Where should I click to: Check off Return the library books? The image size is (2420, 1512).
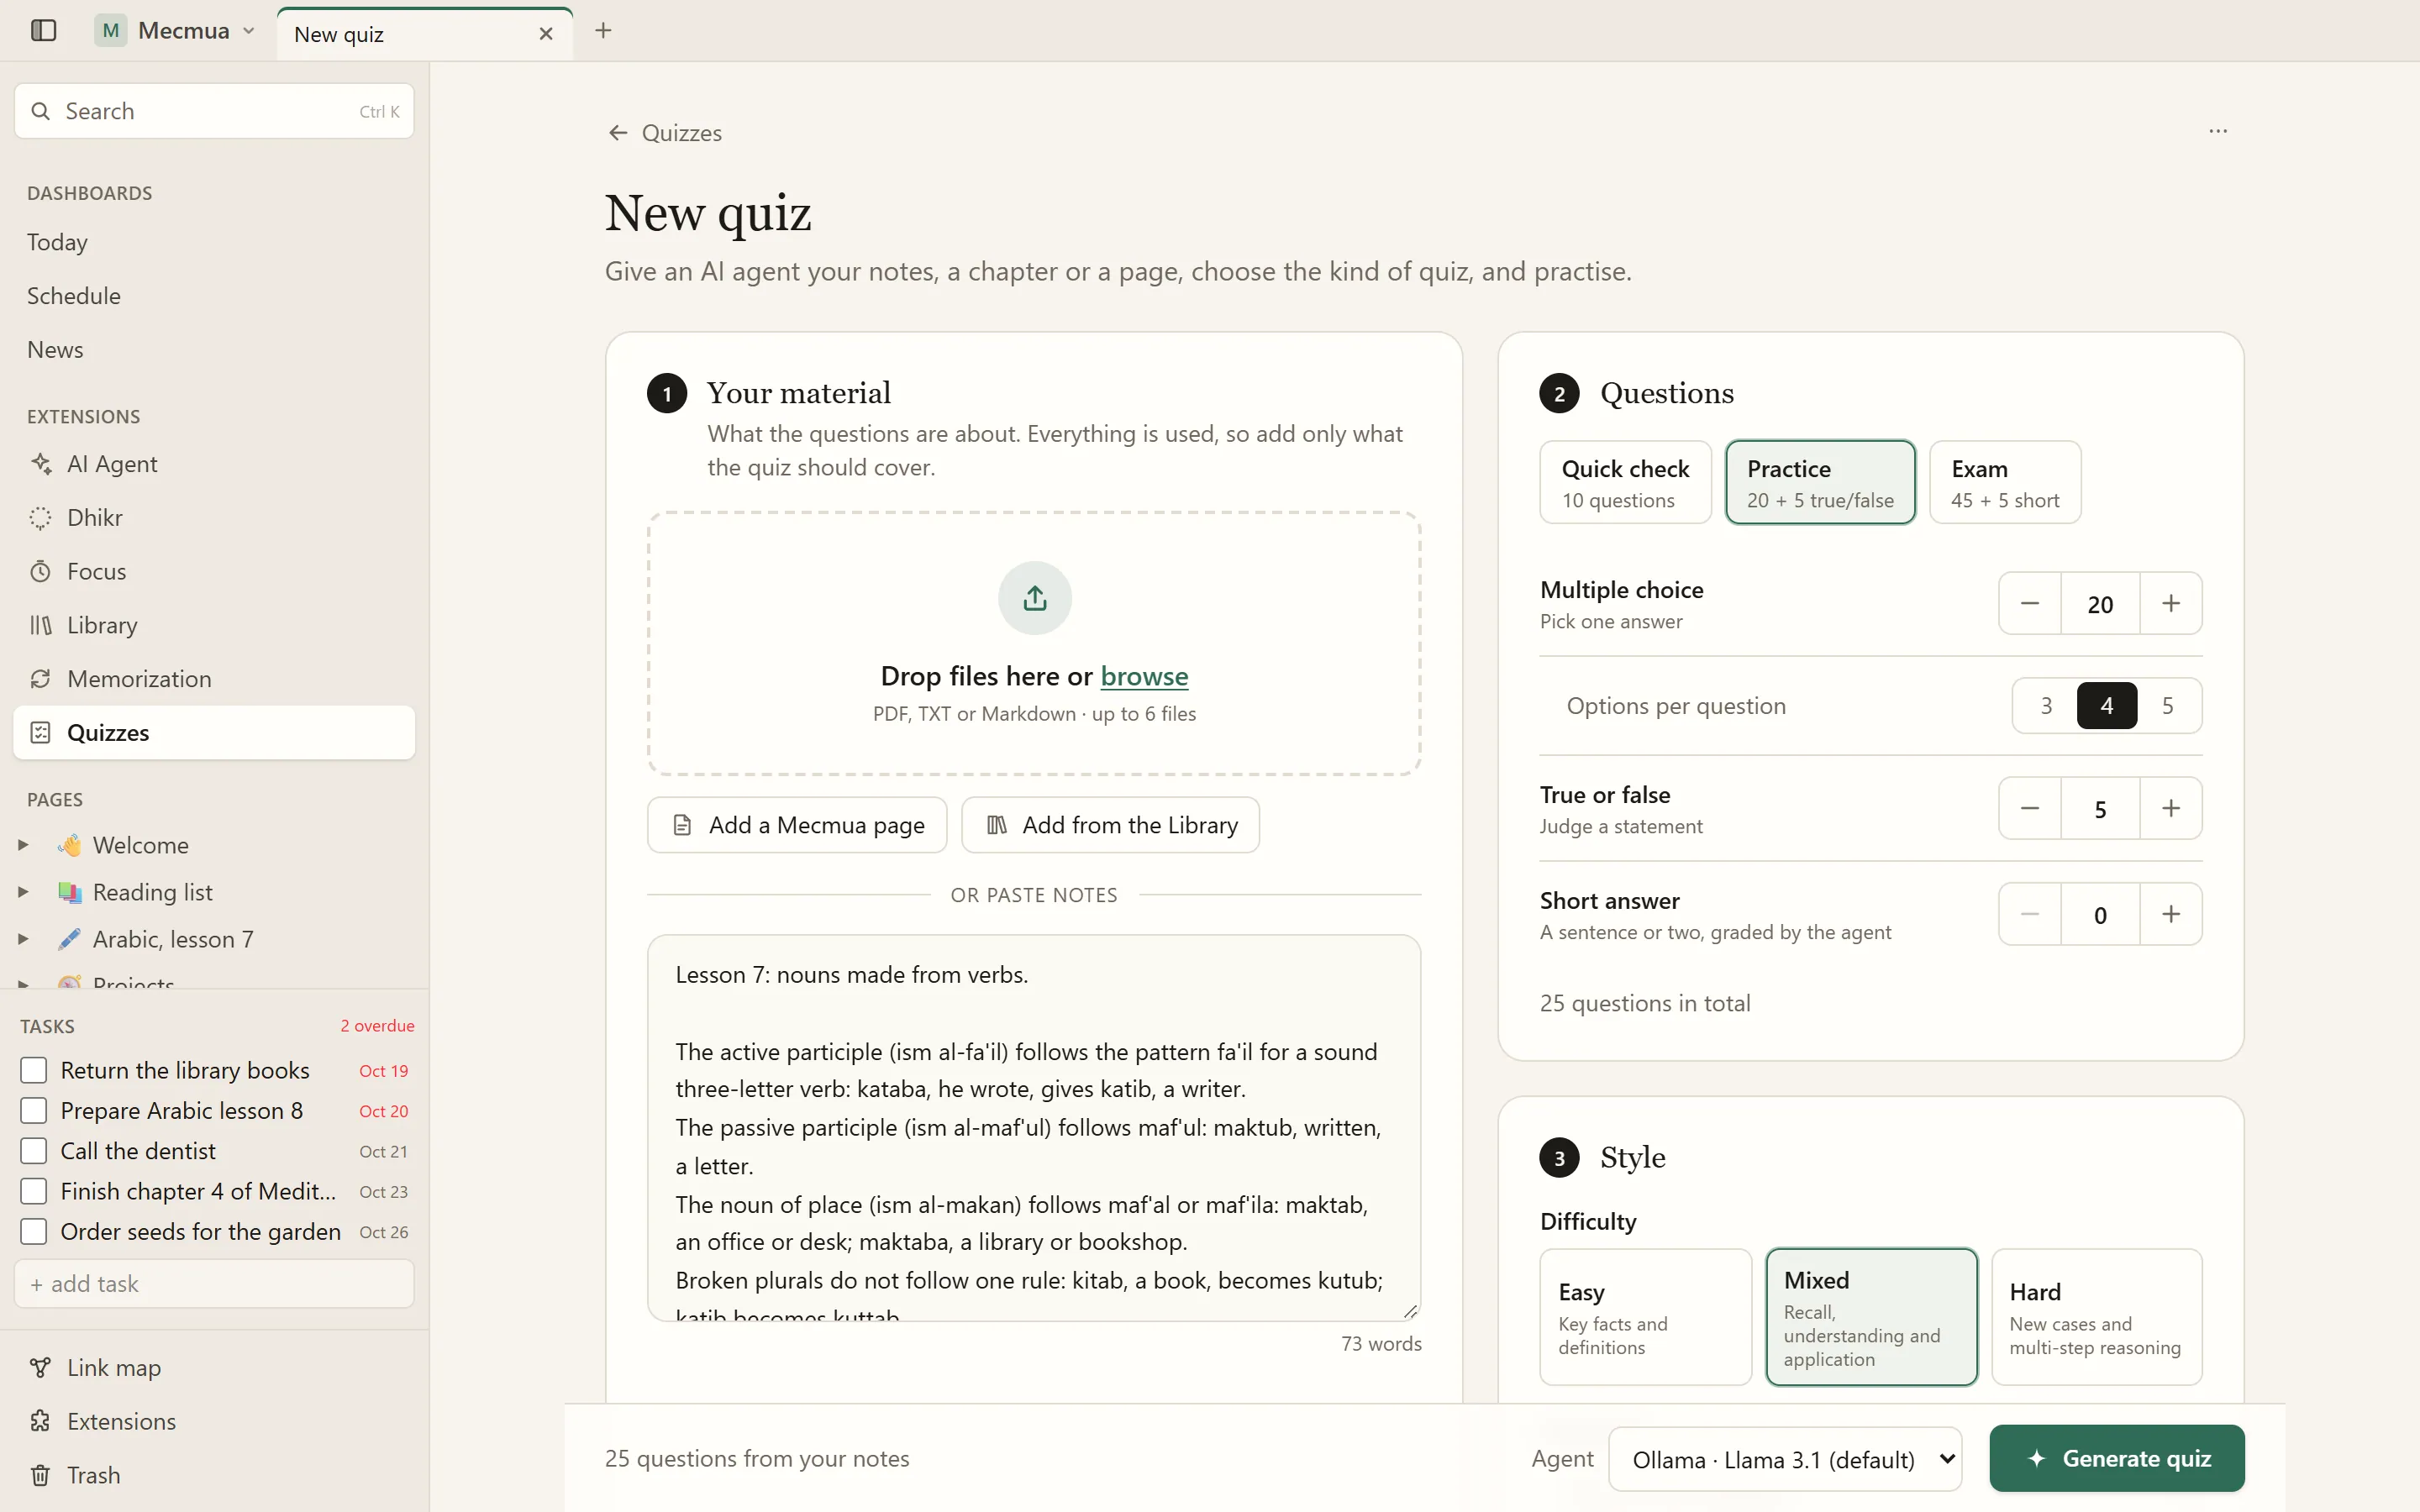pyautogui.click(x=34, y=1070)
